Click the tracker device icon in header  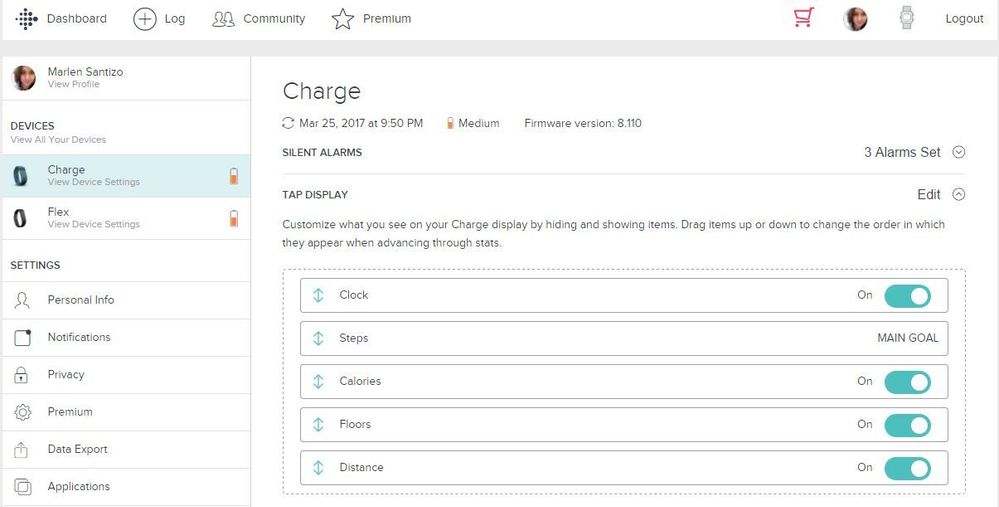(907, 18)
